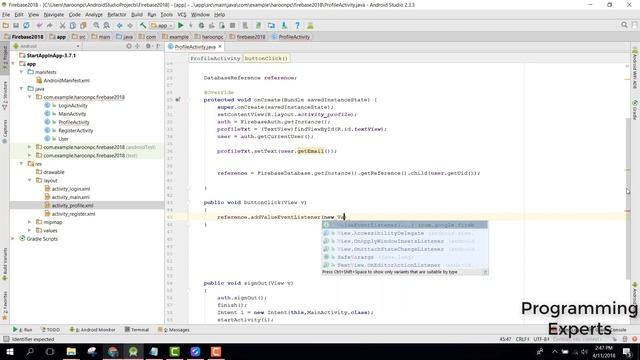This screenshot has width=640, height=360.
Task: Choose View.AccessibilityDelegate completion suggestion
Action: click(404, 233)
